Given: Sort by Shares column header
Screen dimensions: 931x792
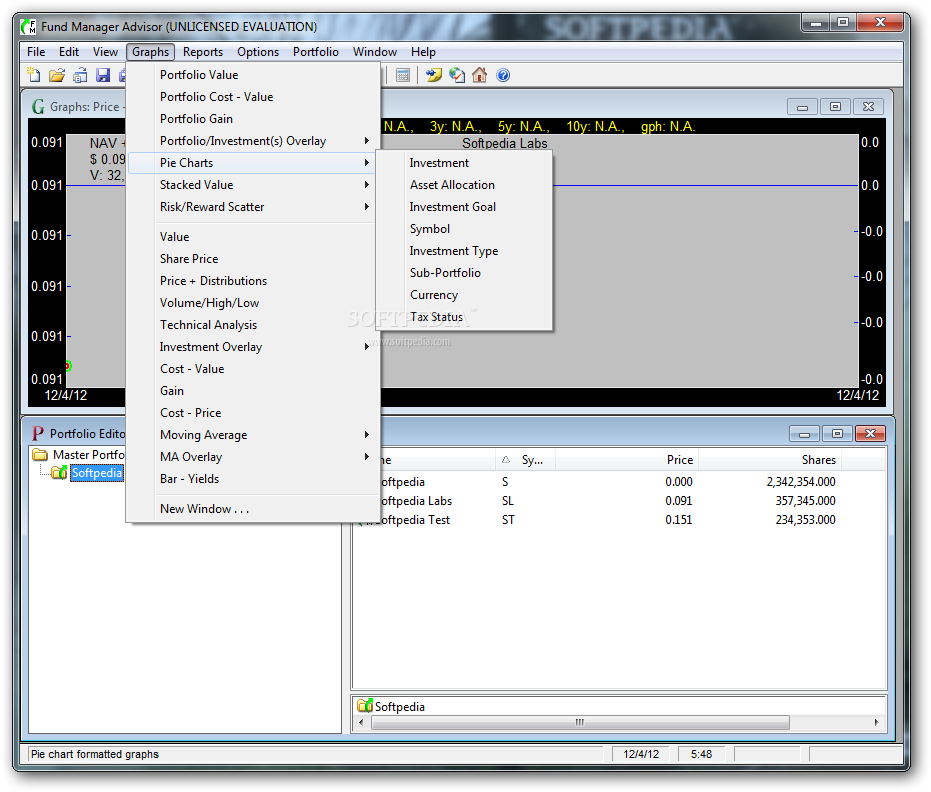Looking at the screenshot, I should point(770,460).
